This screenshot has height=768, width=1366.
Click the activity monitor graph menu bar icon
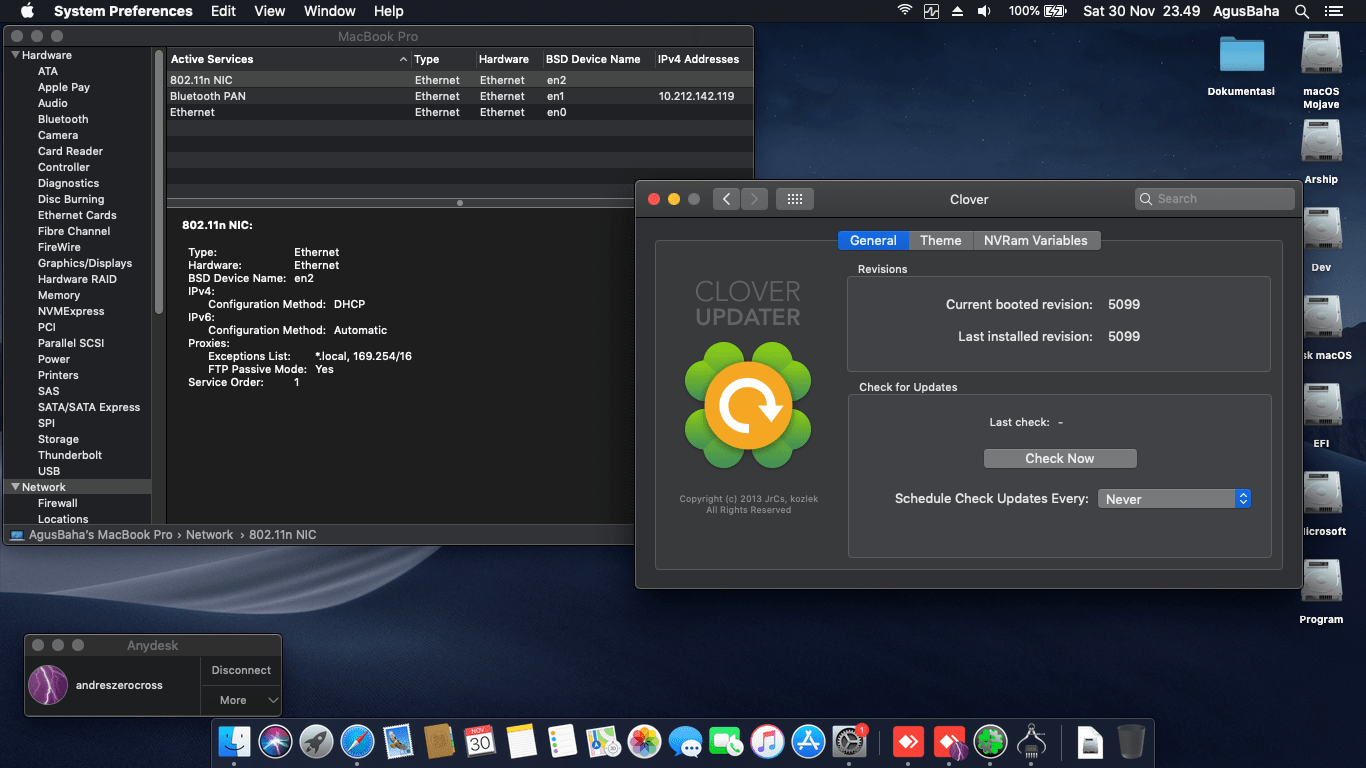point(931,11)
